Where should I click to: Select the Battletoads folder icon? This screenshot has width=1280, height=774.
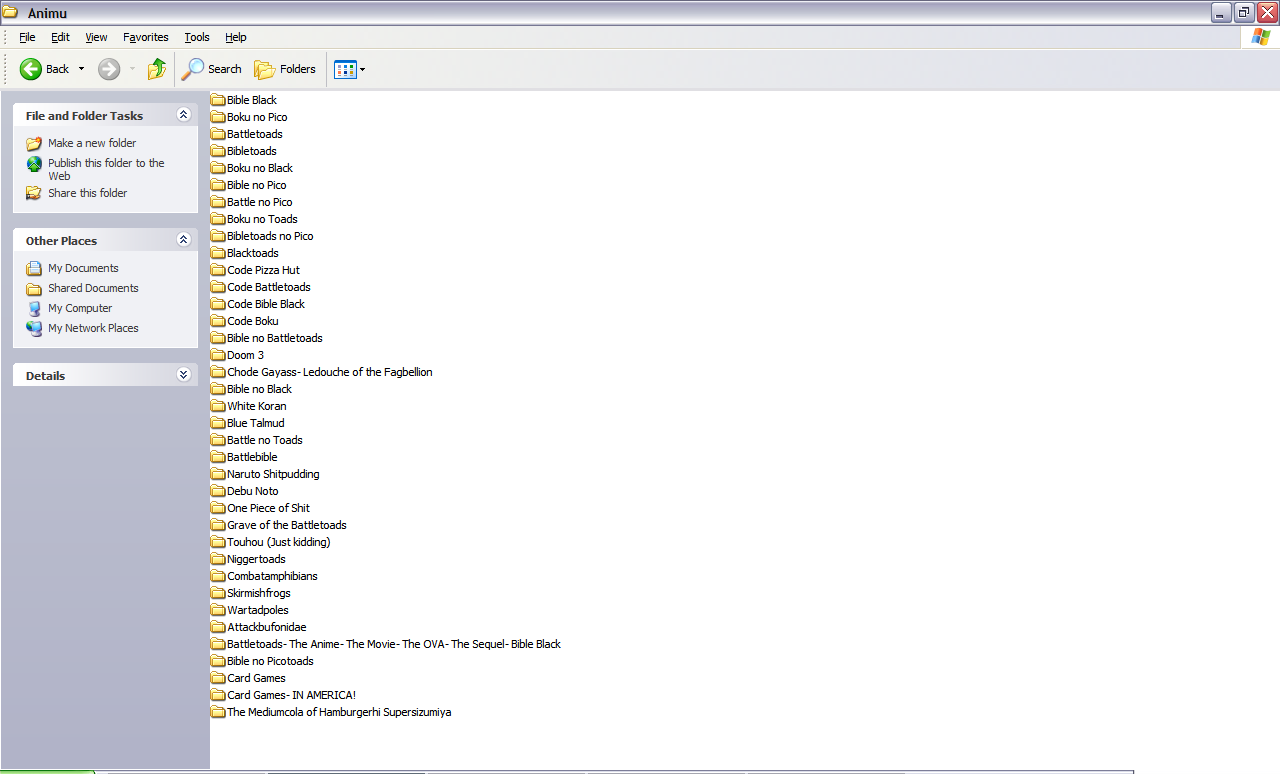click(218, 134)
